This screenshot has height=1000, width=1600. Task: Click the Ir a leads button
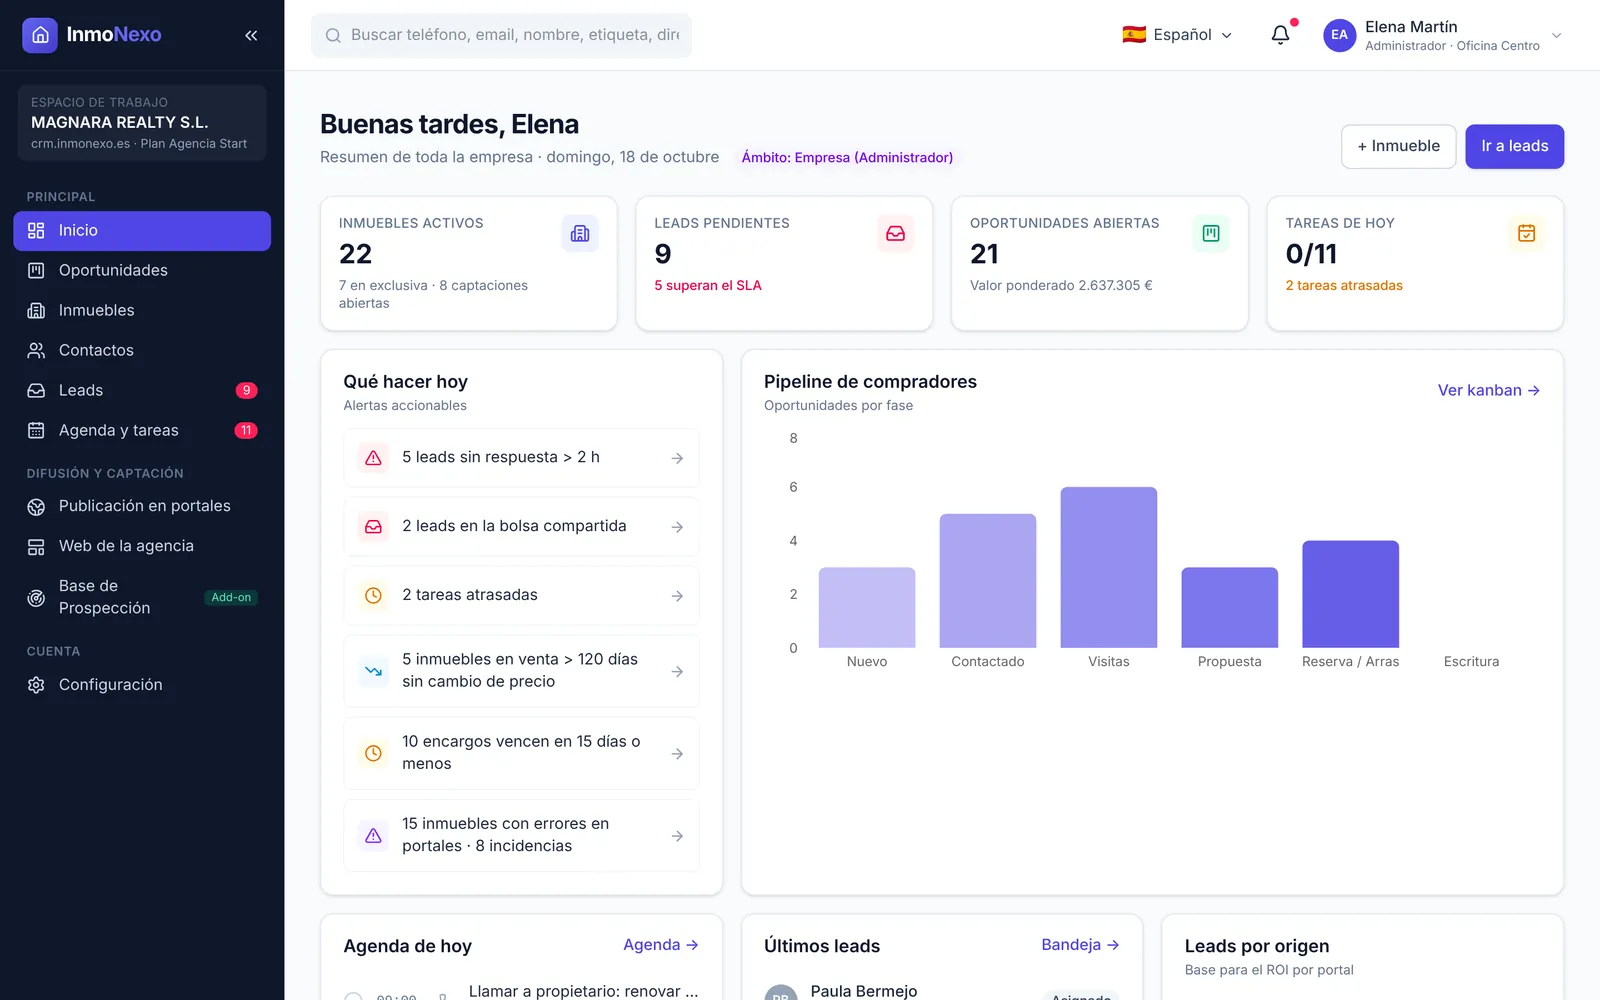click(1514, 146)
